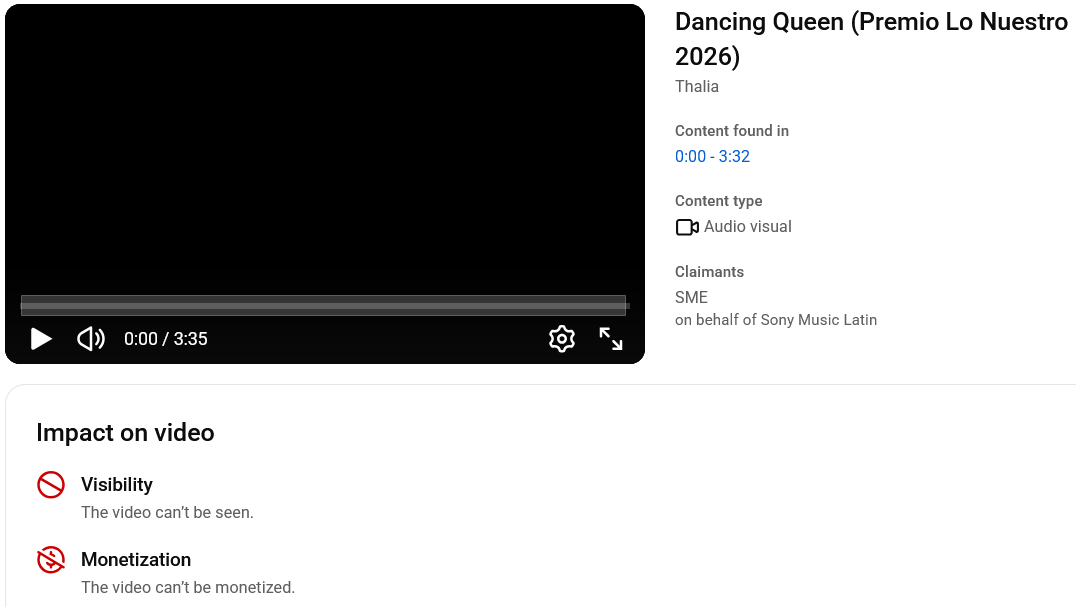Screen dimensions: 1076x607
Task: Click the 'Impact on video' heading
Action: 125,432
